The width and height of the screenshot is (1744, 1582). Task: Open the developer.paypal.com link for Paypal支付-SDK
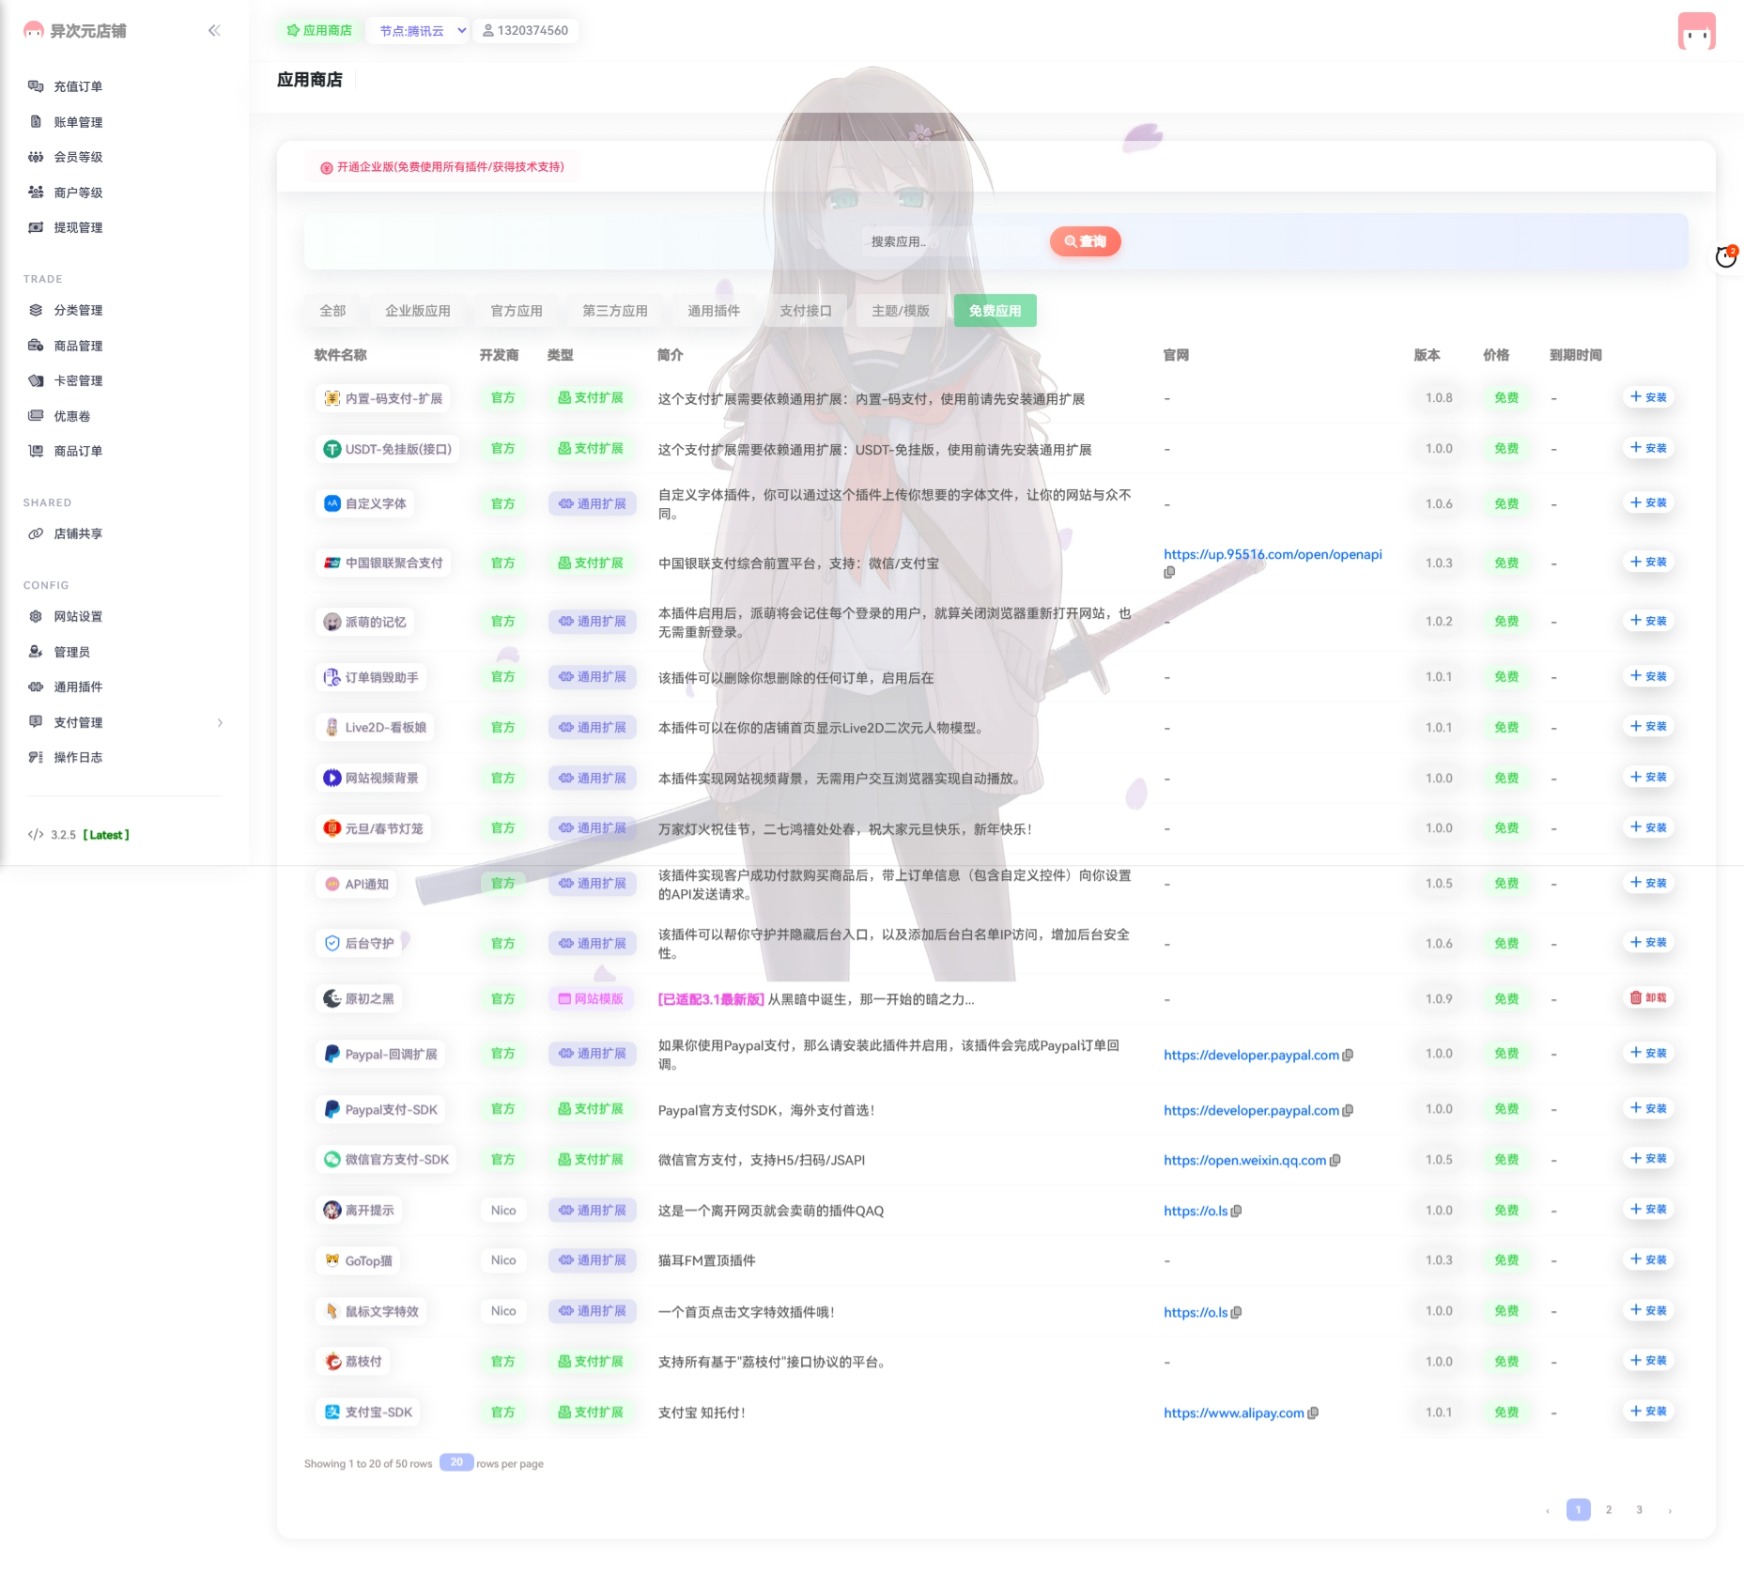pyautogui.click(x=1250, y=1111)
